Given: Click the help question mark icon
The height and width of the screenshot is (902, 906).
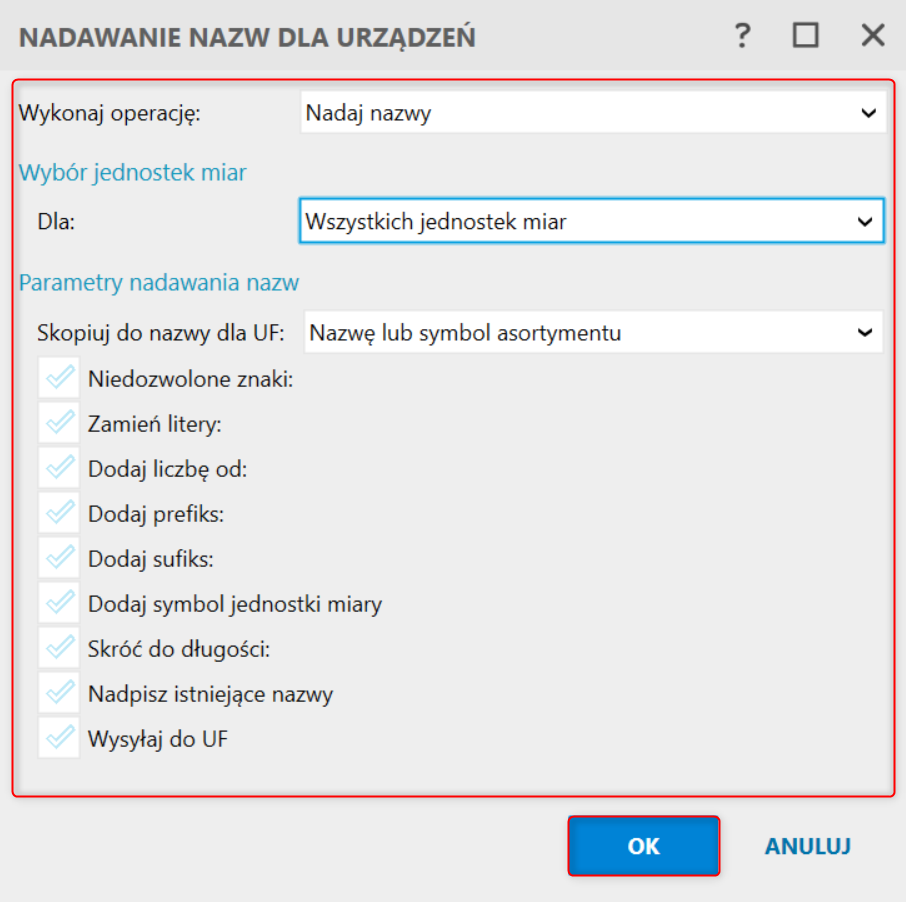Looking at the screenshot, I should click(742, 37).
